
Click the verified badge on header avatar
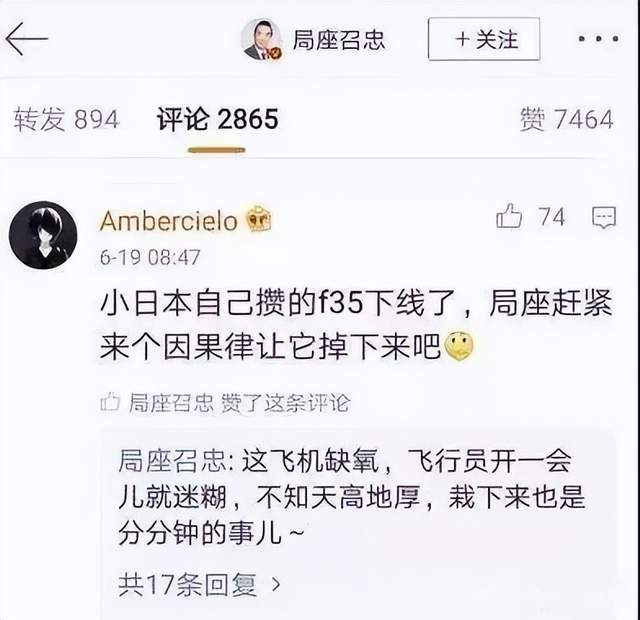coord(276,53)
